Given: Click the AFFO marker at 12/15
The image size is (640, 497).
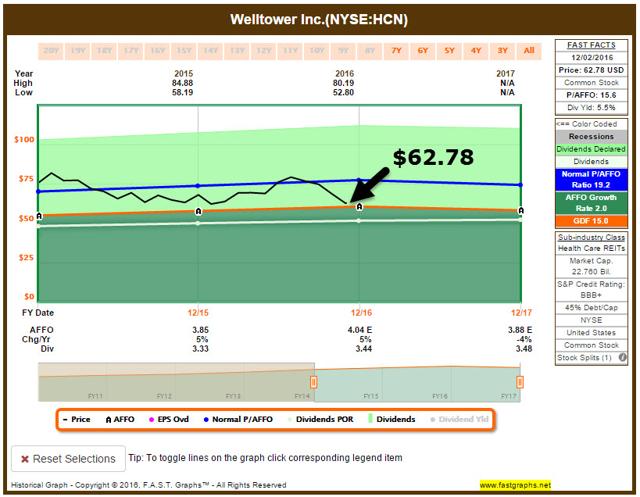Looking at the screenshot, I should point(198,211).
